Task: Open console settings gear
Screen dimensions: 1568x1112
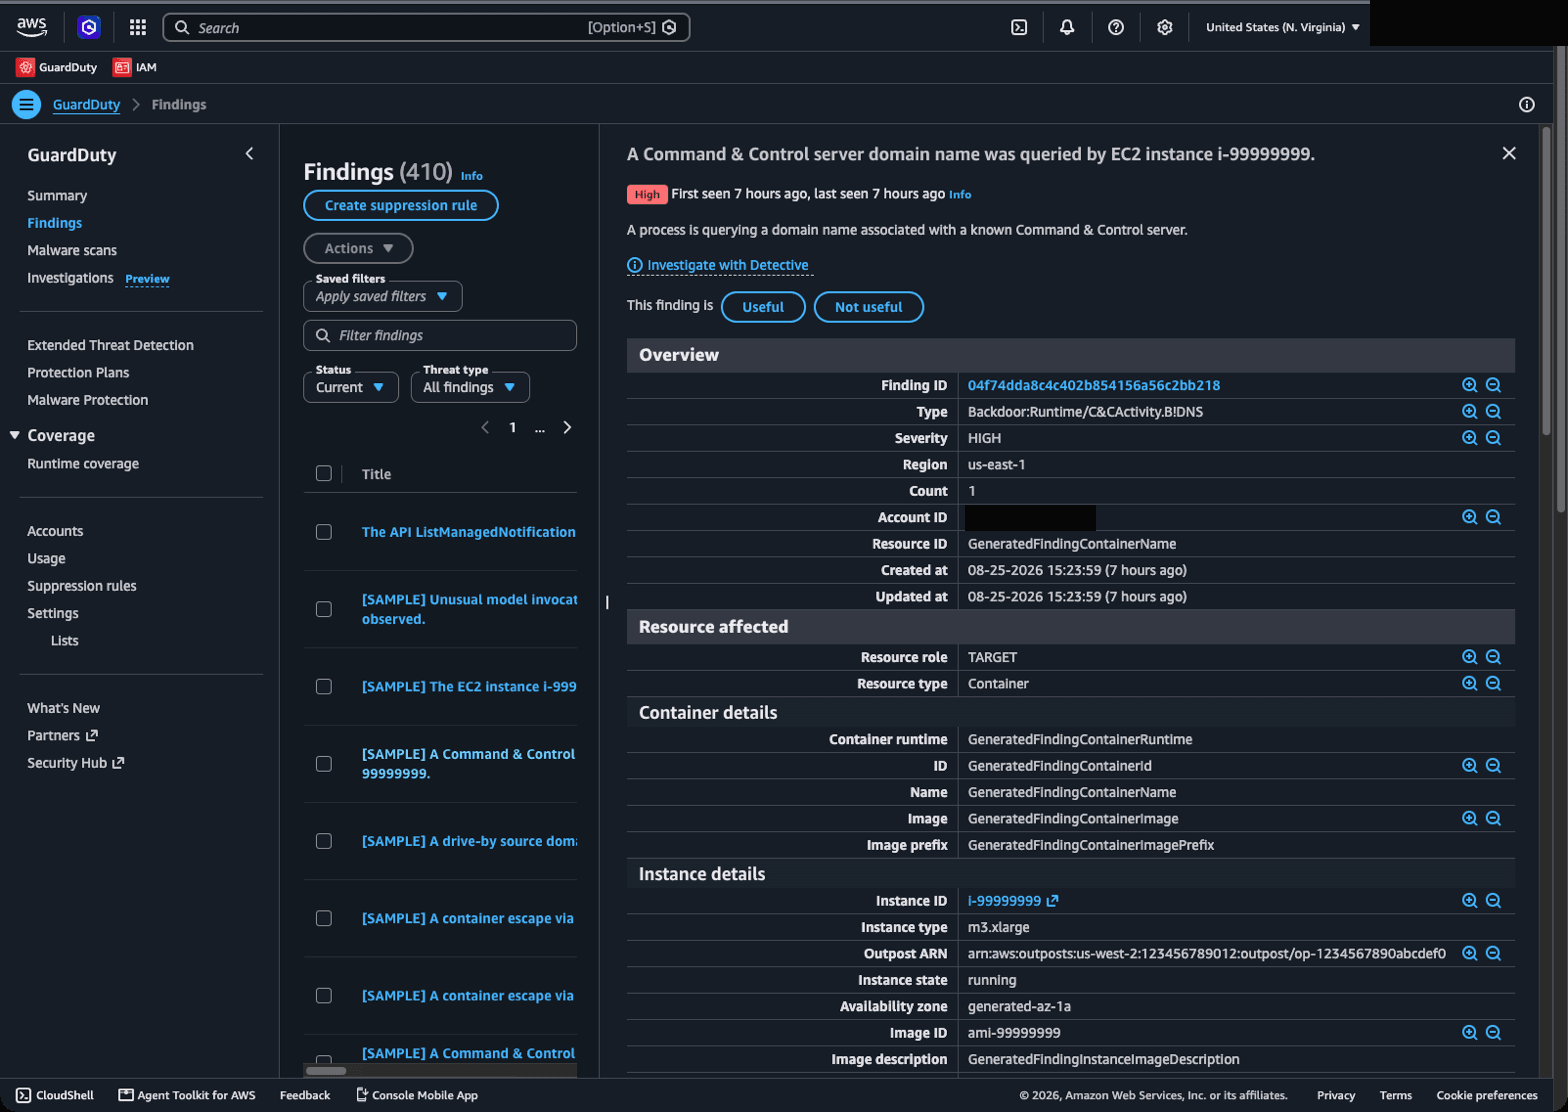Action: [x=1165, y=27]
